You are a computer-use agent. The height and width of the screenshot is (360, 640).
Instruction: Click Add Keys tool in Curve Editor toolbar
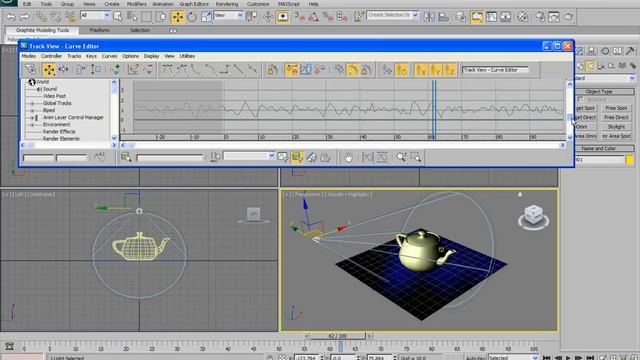116,70
